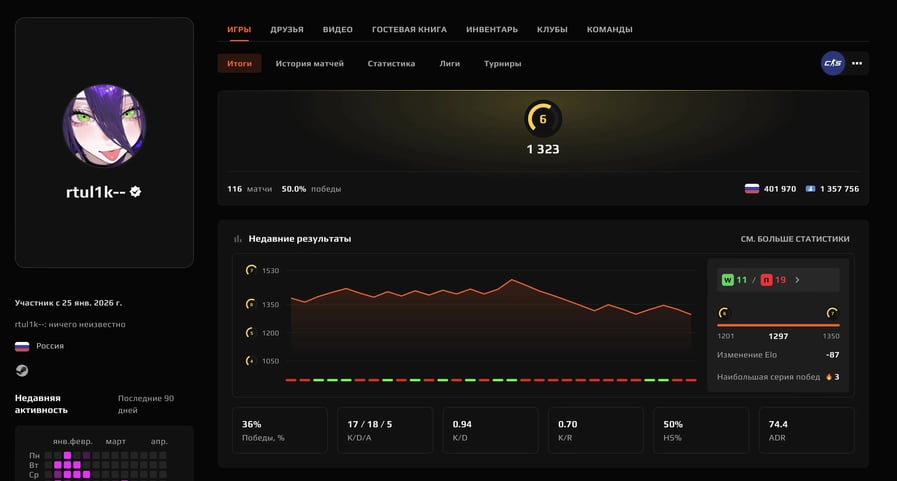Click the Elo progress bar 1201–1350
Screen dimensions: 897x481
tap(778, 325)
